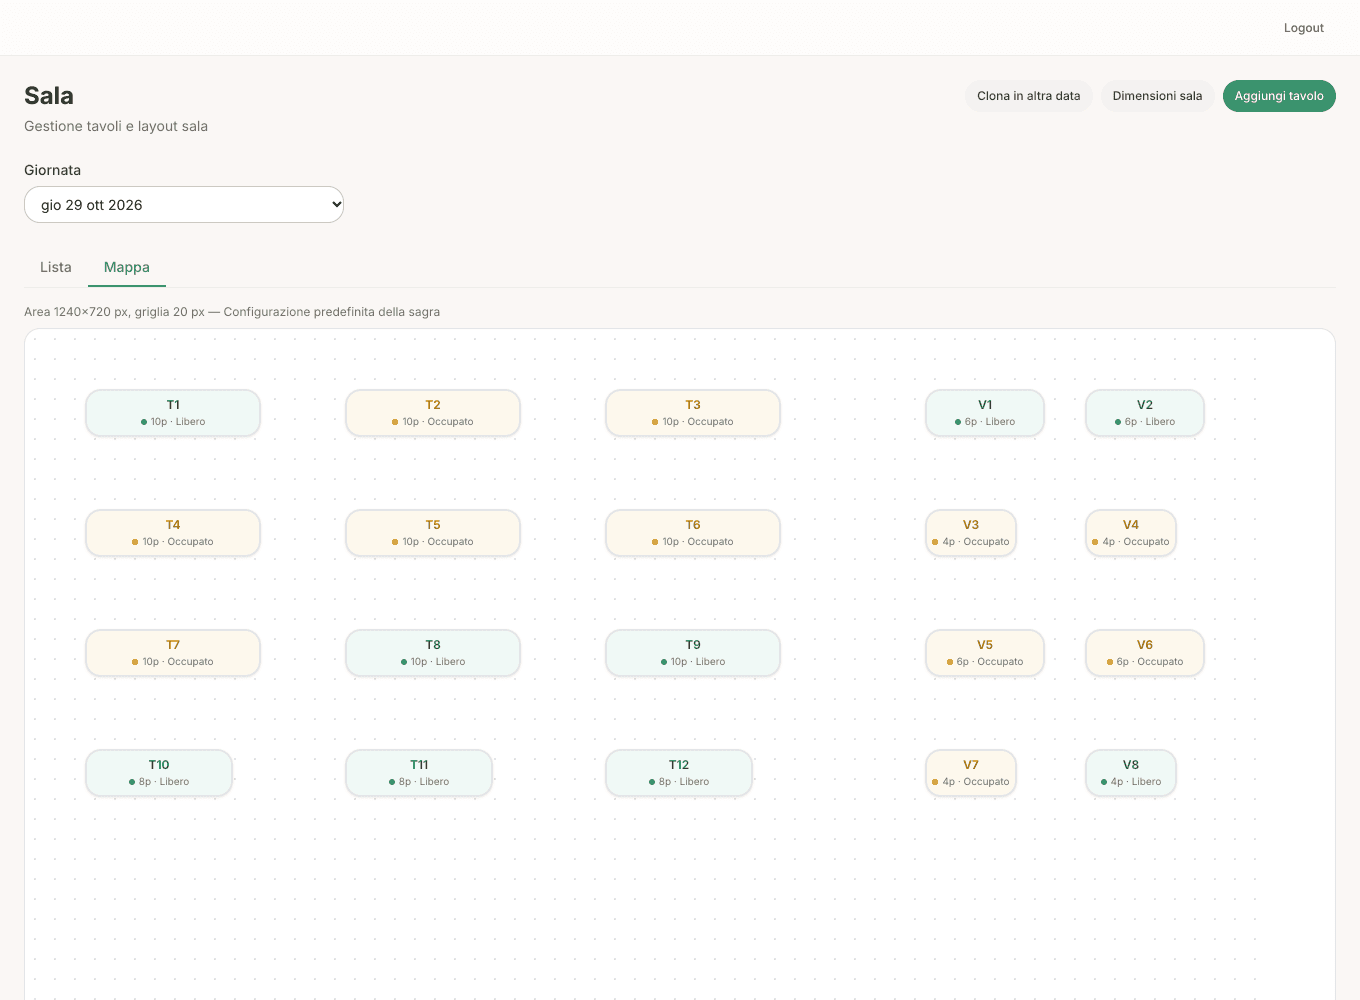Click table T3 card
Image resolution: width=1360 pixels, height=1000 pixels.
point(693,413)
